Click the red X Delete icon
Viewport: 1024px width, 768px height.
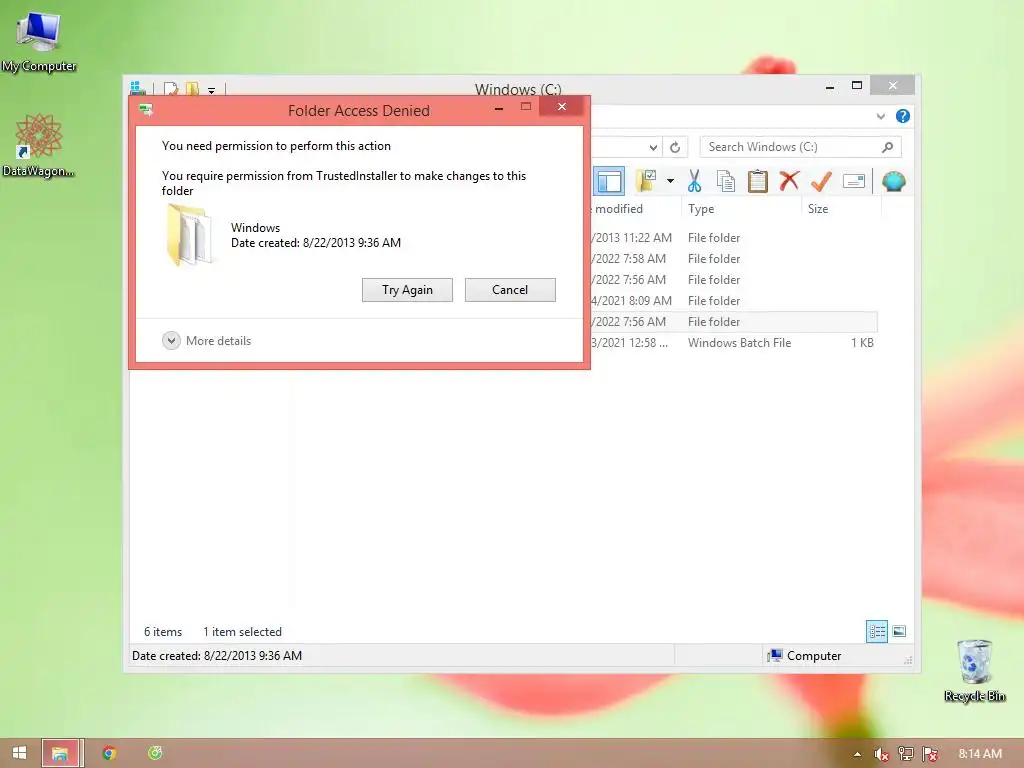[789, 180]
